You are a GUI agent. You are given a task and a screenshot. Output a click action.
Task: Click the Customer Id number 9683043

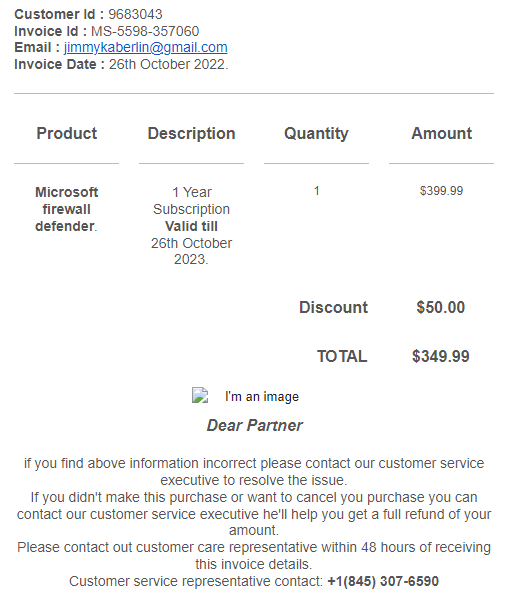coord(135,14)
